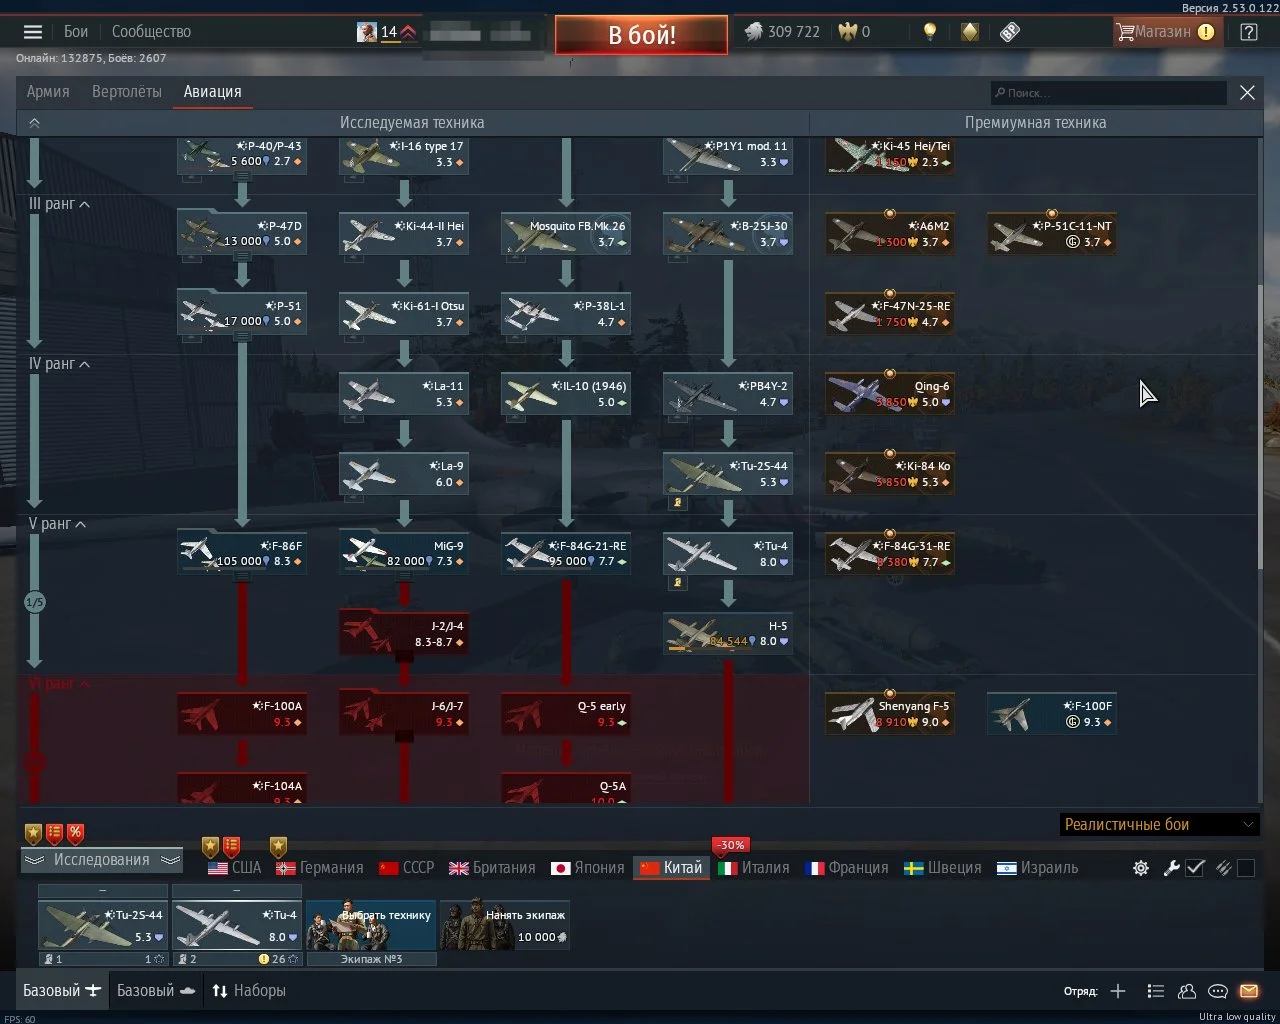The height and width of the screenshot is (1024, 1280).
Task: Open the hamburger main menu
Action: pos(33,32)
